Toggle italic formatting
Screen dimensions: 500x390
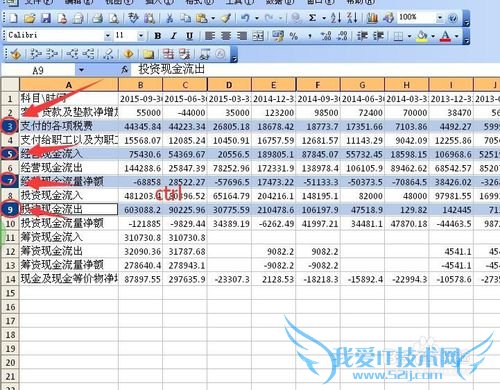(x=174, y=36)
